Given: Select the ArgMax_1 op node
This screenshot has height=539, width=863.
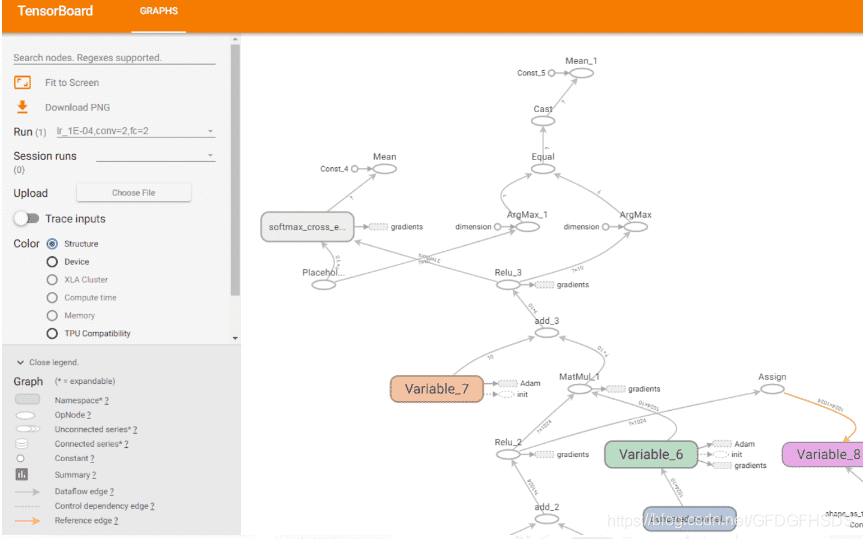Looking at the screenshot, I should [527, 226].
